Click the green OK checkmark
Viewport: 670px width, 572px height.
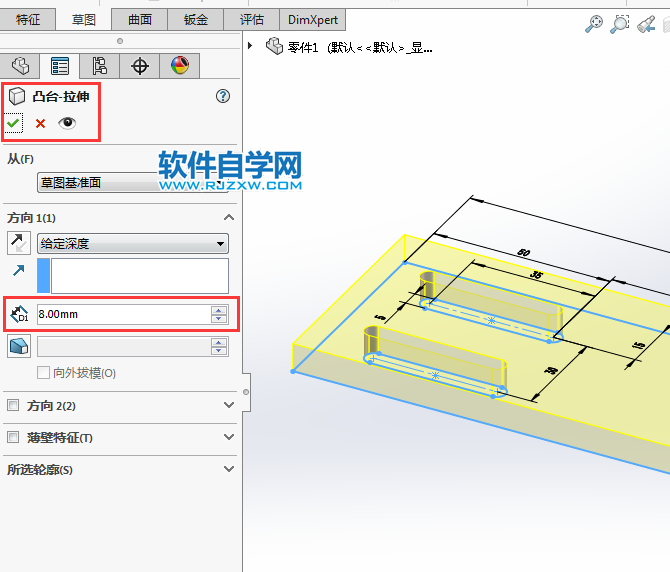tap(14, 123)
